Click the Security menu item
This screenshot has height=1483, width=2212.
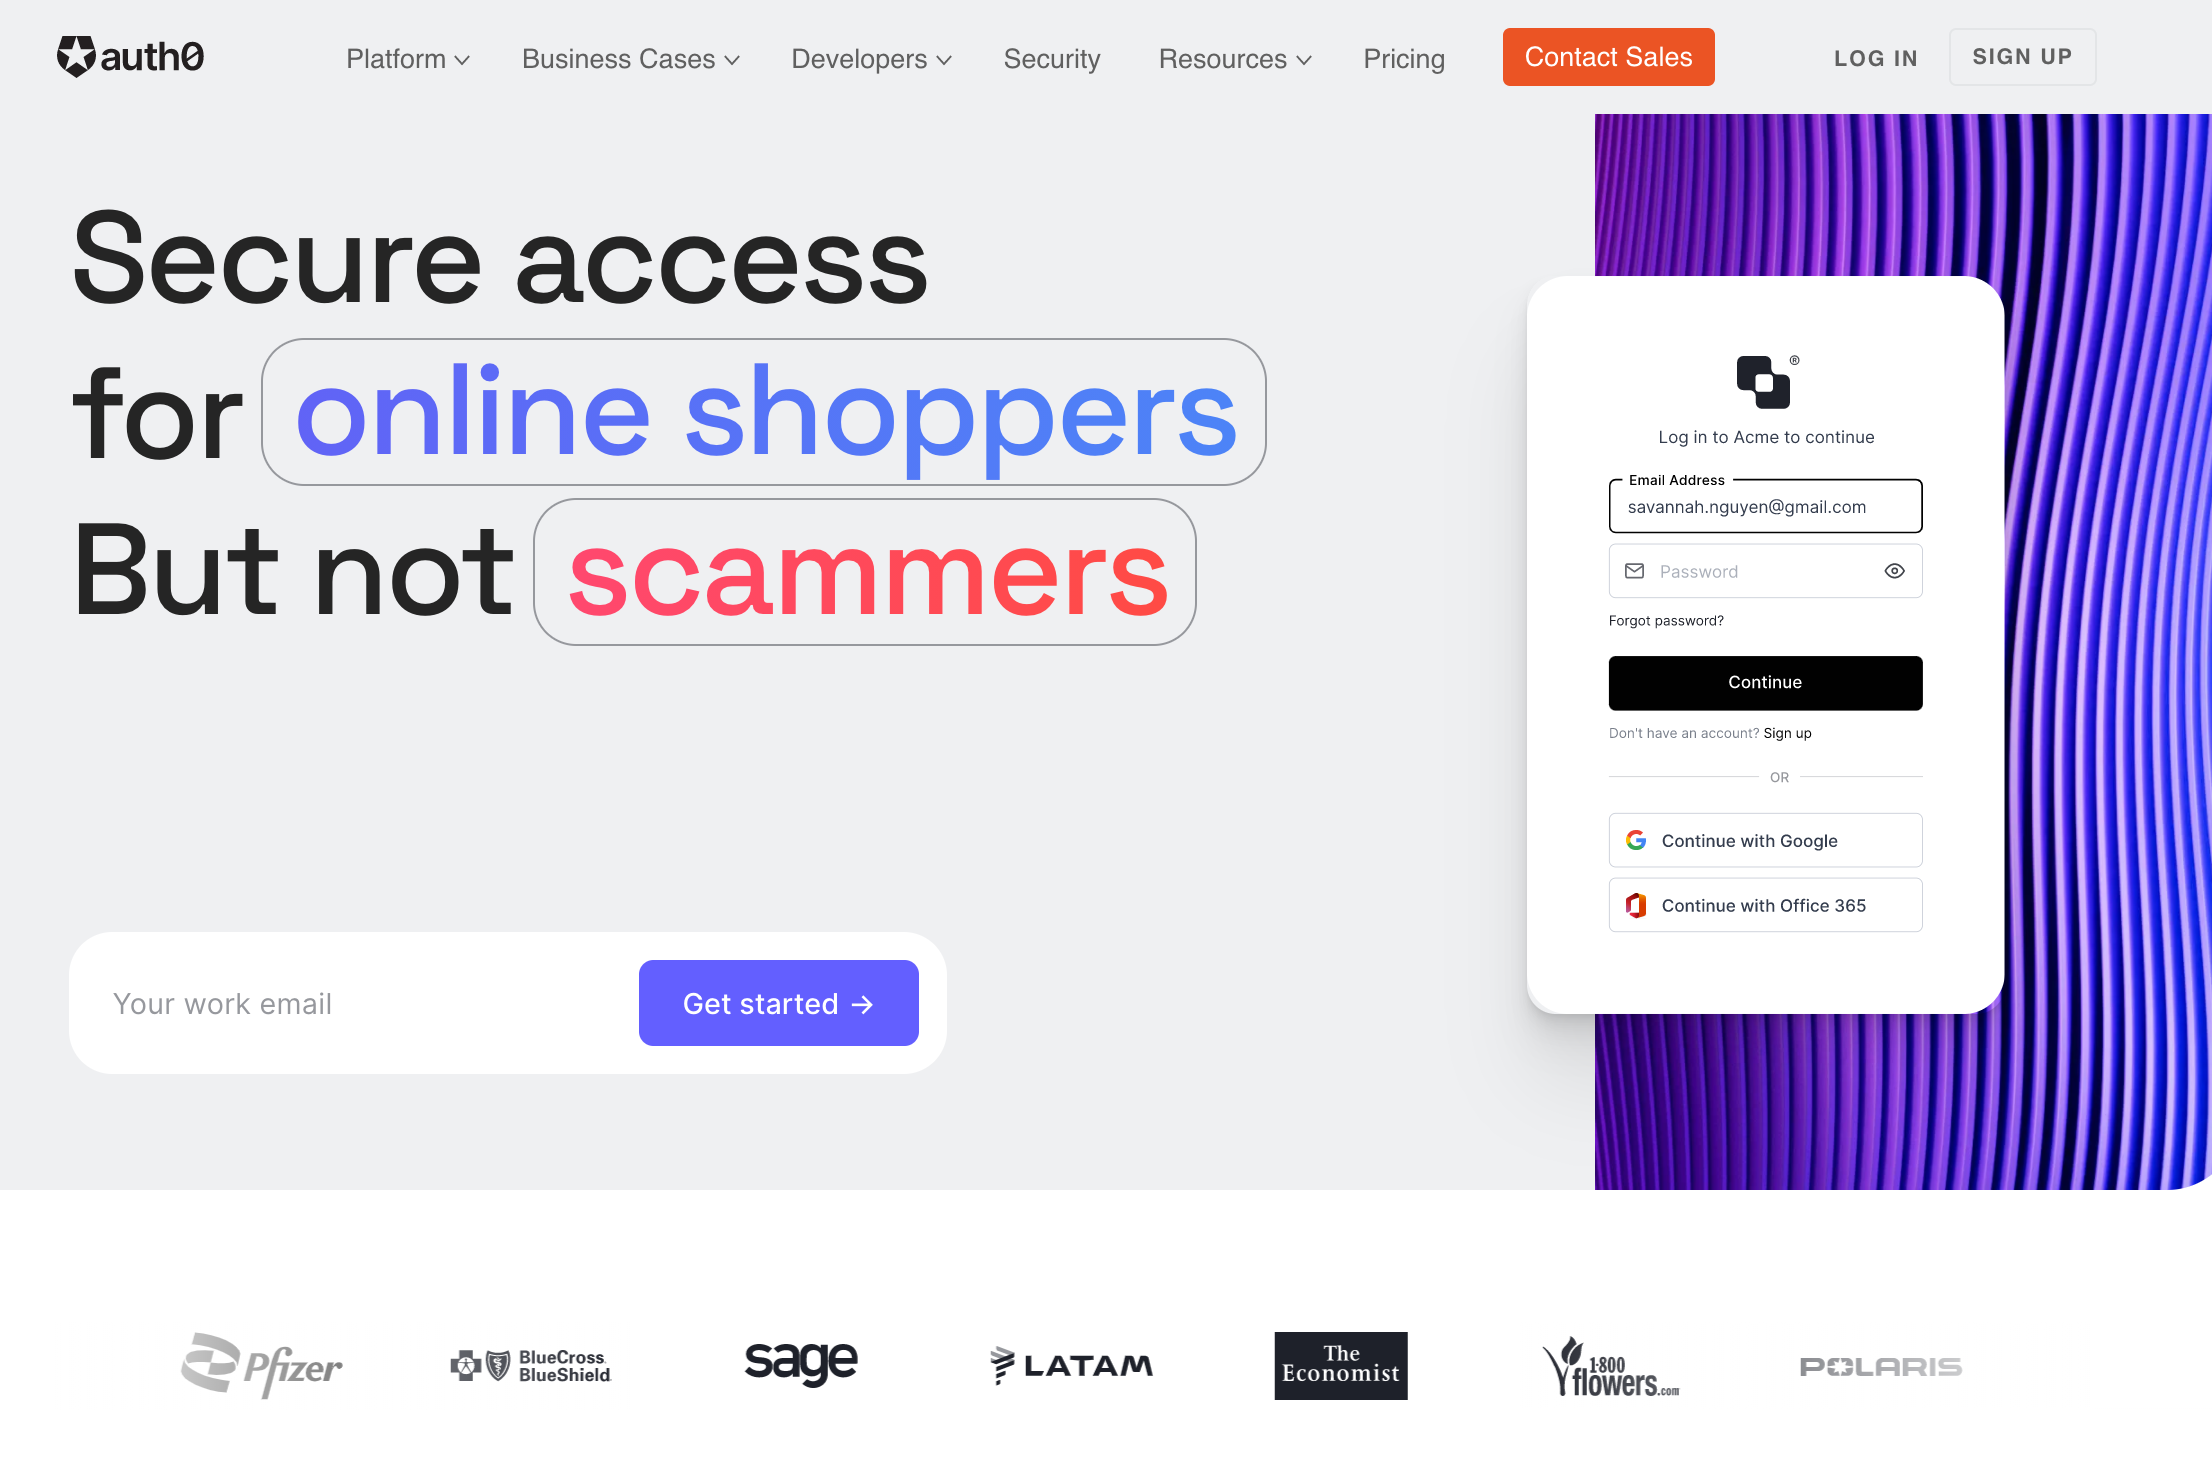pos(1052,58)
